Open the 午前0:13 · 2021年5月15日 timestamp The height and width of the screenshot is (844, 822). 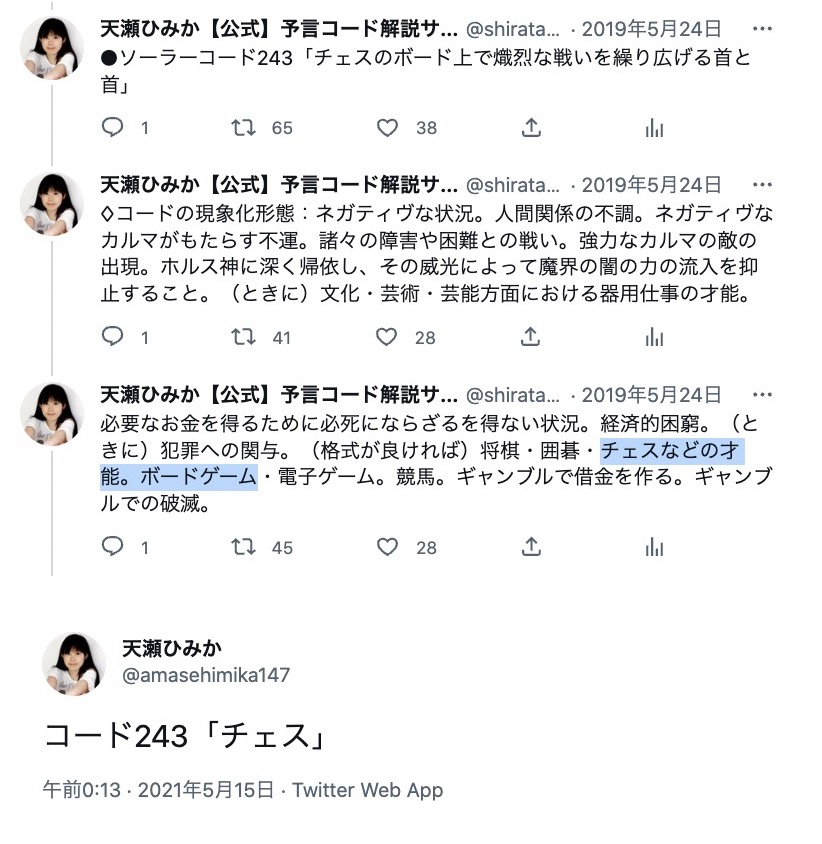coord(159,790)
